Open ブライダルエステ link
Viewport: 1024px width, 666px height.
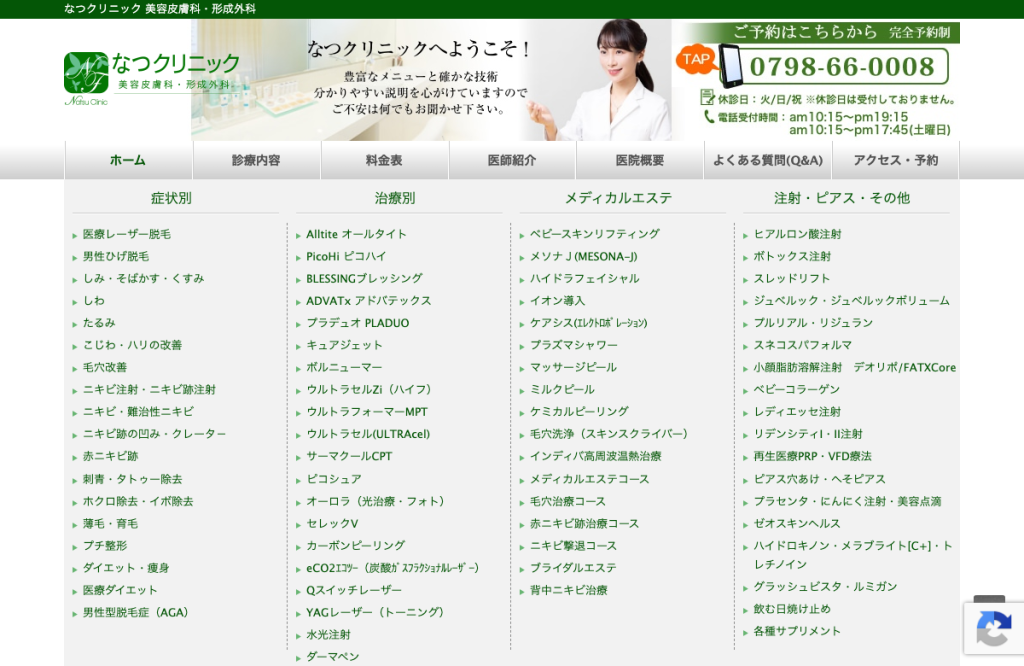click(573, 567)
